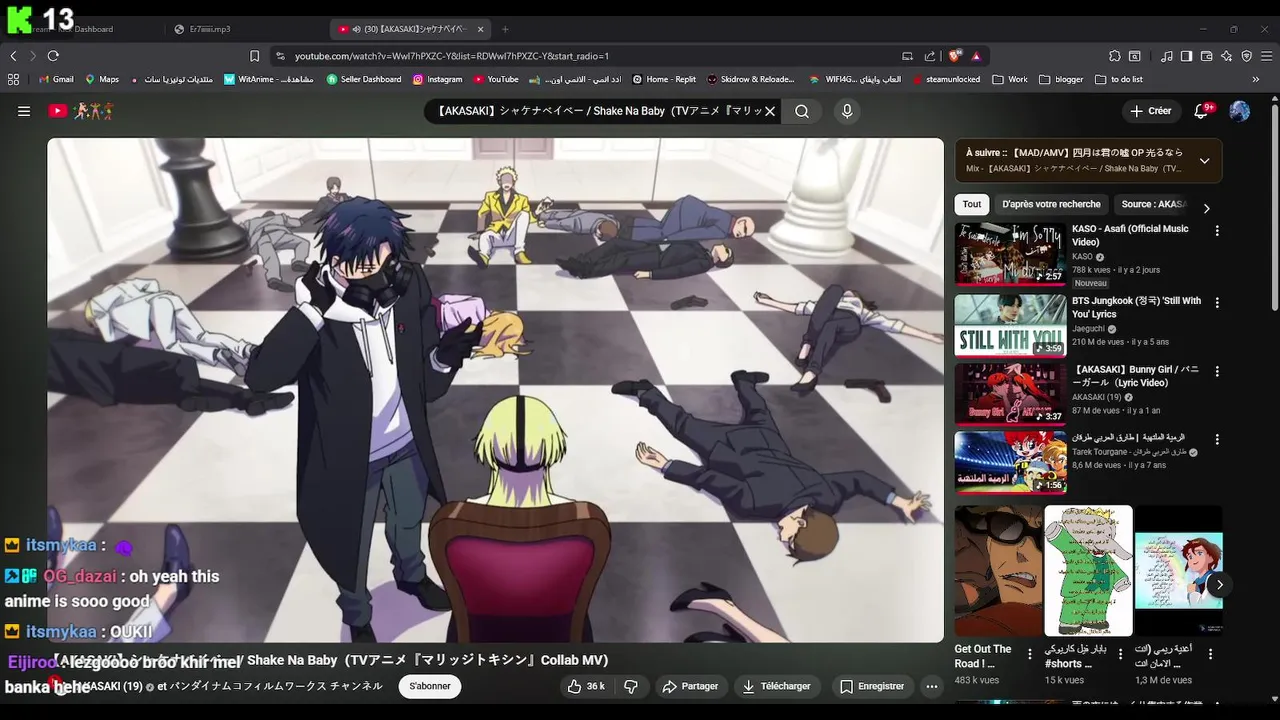1280x720 pixels.
Task: Open Still With You video thumbnail
Action: [1010, 325]
